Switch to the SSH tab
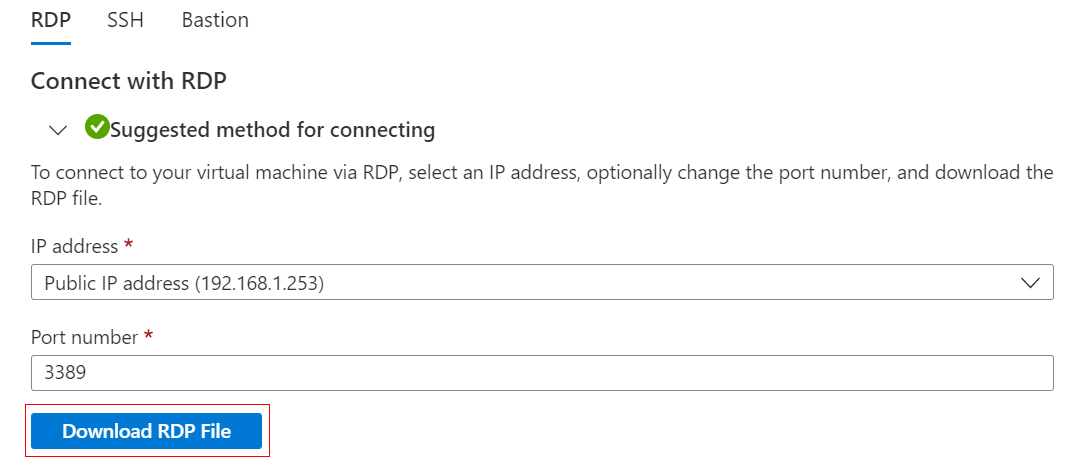Screen dimensions: 1090x472 tap(125, 20)
